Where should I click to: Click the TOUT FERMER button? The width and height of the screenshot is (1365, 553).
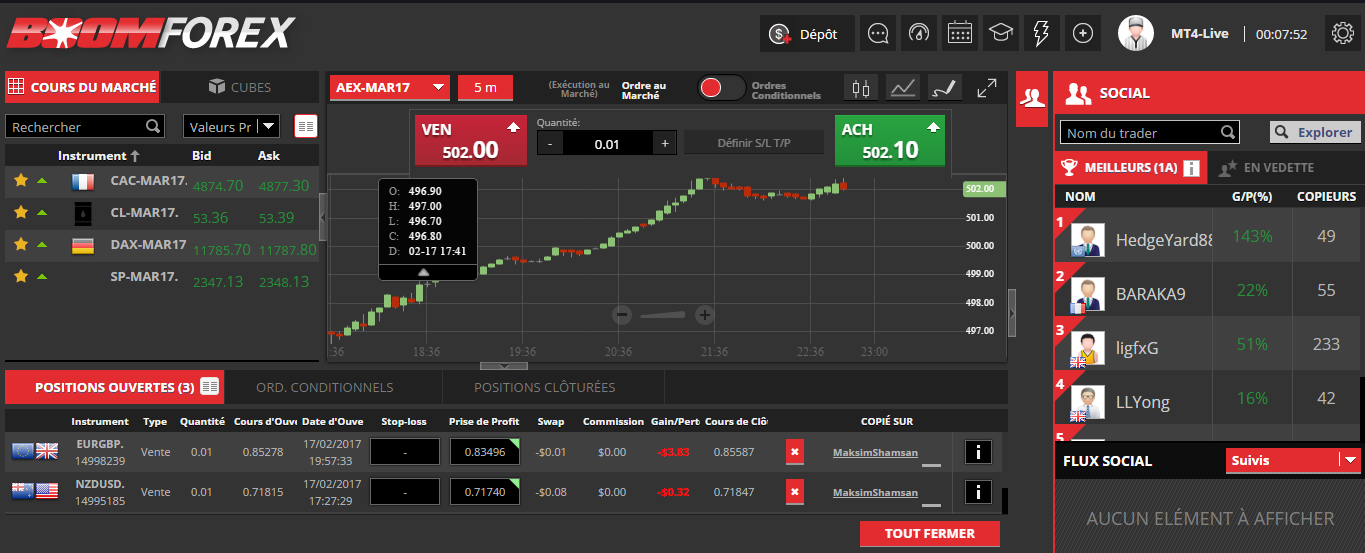coord(929,534)
